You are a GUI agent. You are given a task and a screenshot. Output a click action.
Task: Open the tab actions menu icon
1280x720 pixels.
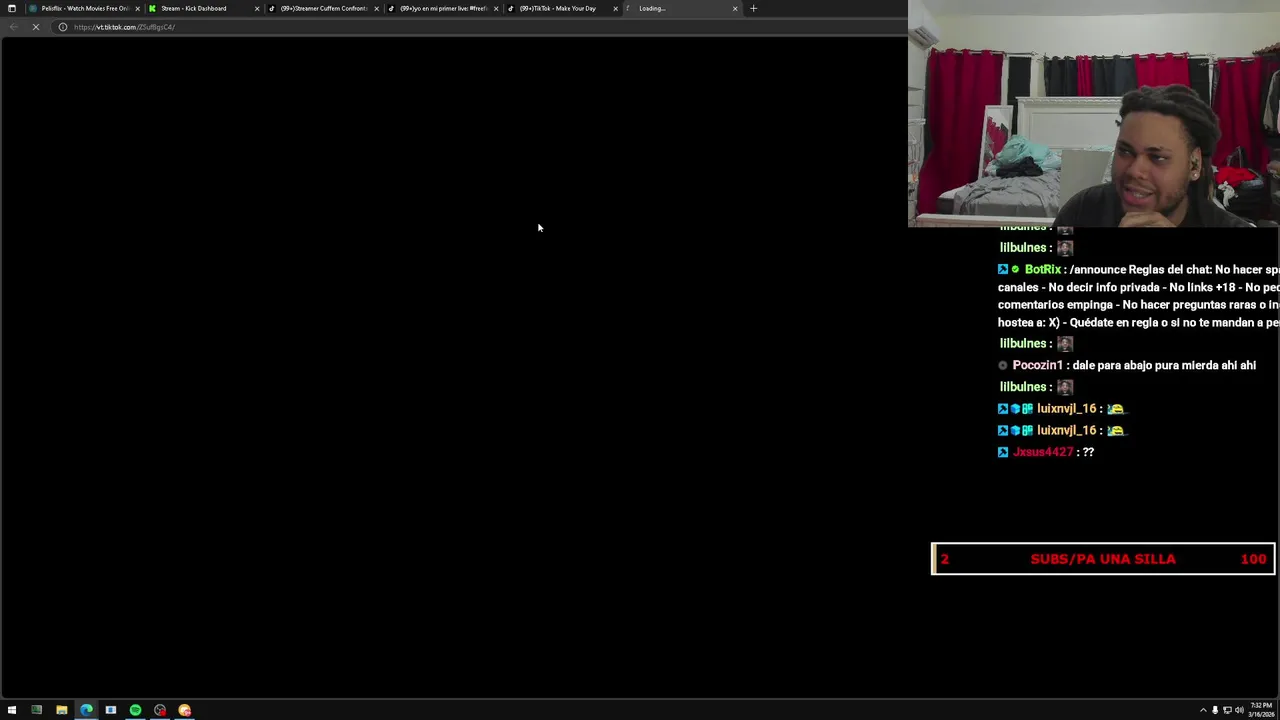coord(12,8)
